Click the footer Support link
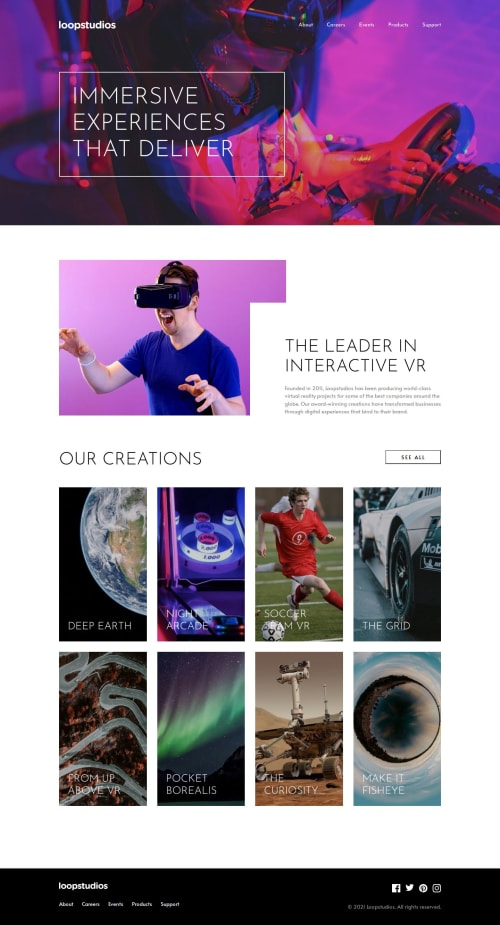Viewport: 500px width, 925px height. coord(170,904)
